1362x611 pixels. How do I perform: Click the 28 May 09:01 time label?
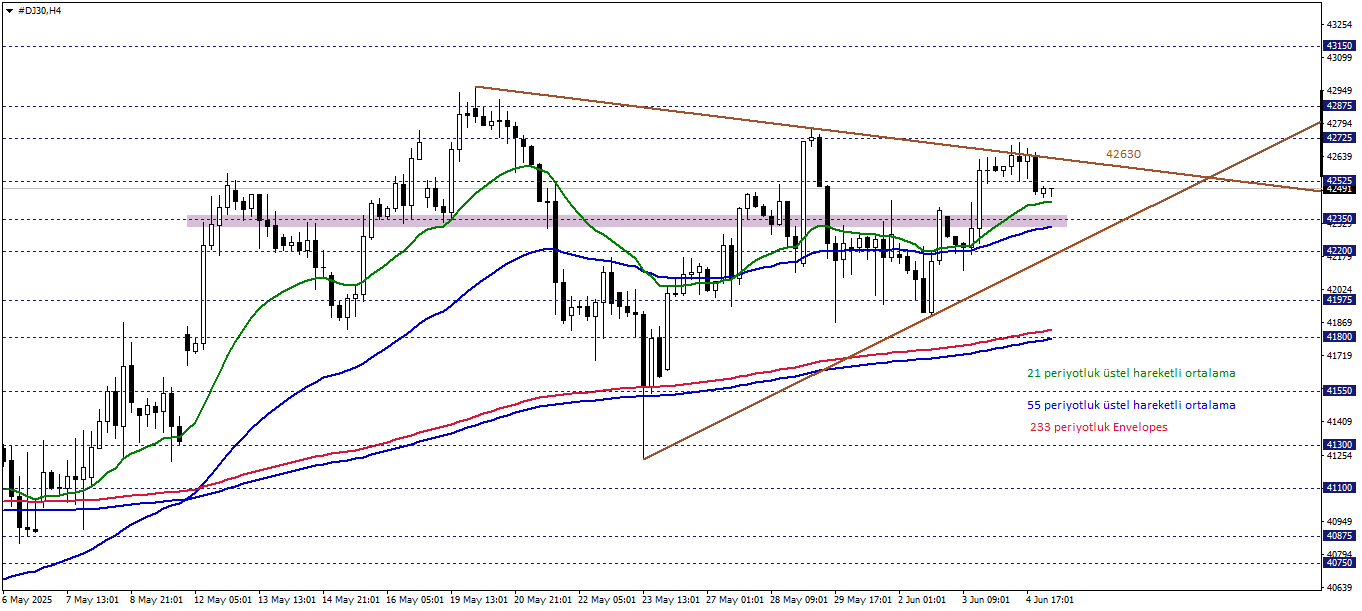click(798, 600)
